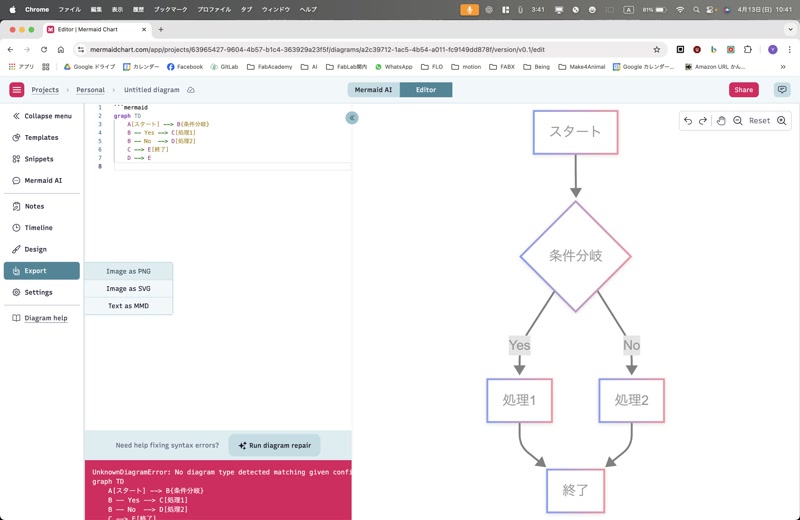Open Templates in sidebar

(x=35, y=137)
